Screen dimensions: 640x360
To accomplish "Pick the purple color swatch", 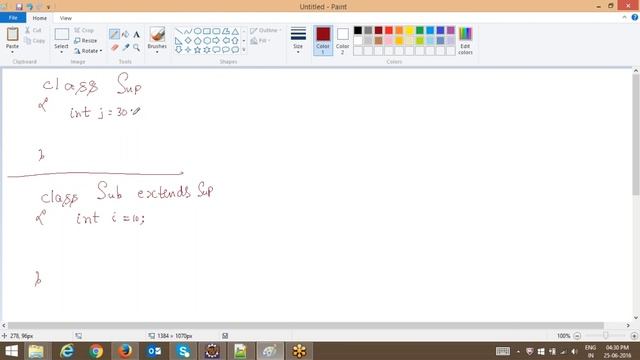I will [451, 30].
